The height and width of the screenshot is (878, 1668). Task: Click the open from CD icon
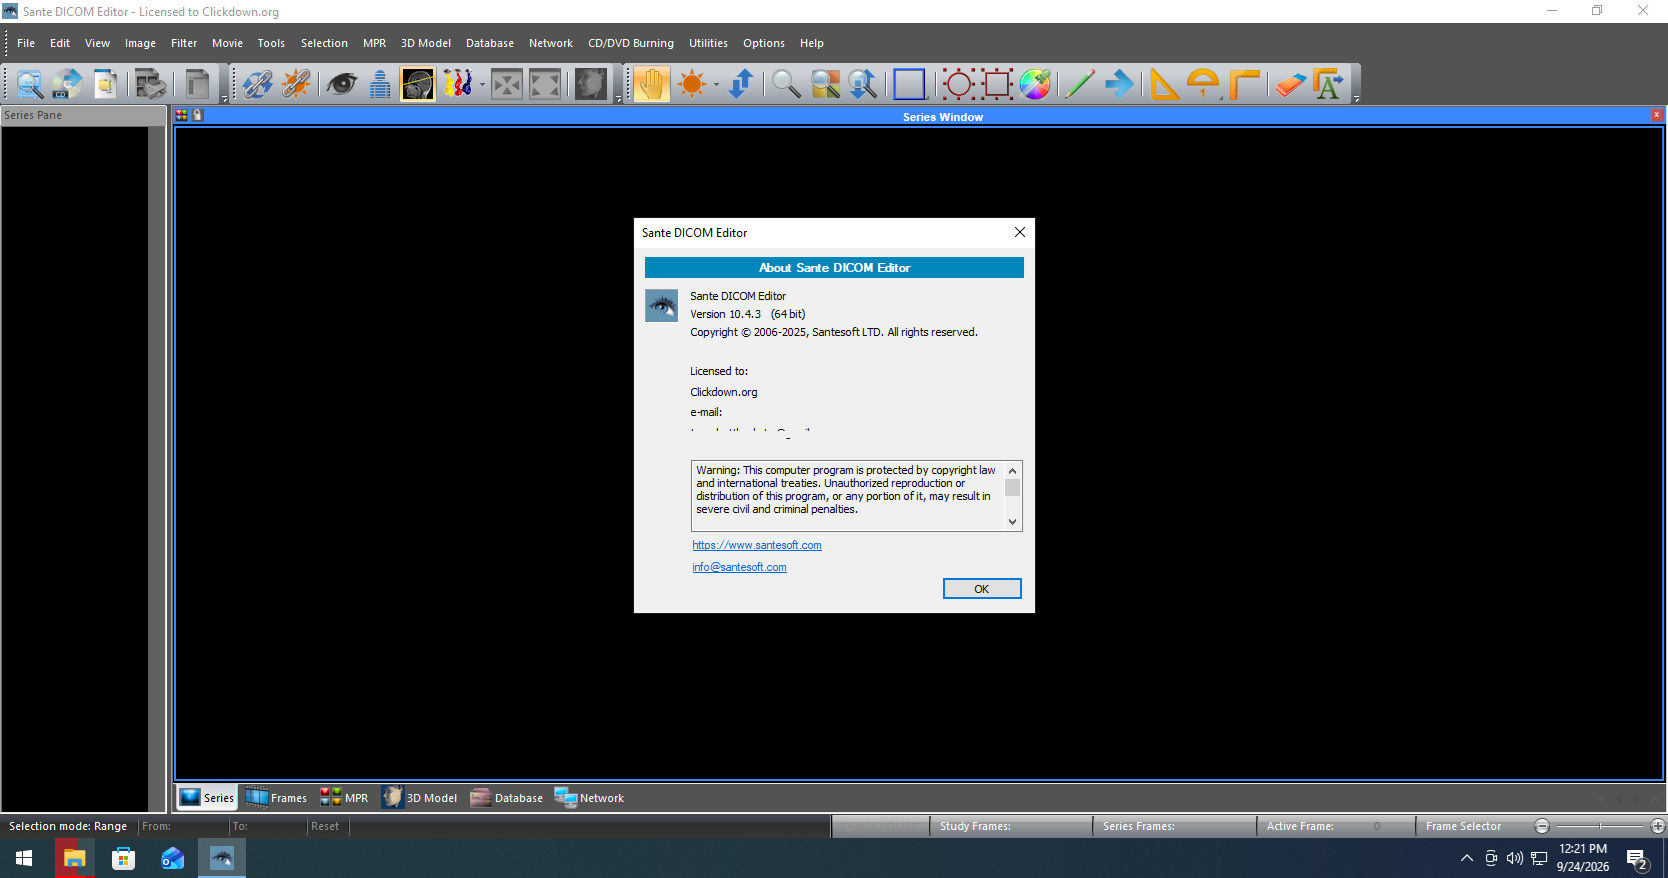point(67,84)
